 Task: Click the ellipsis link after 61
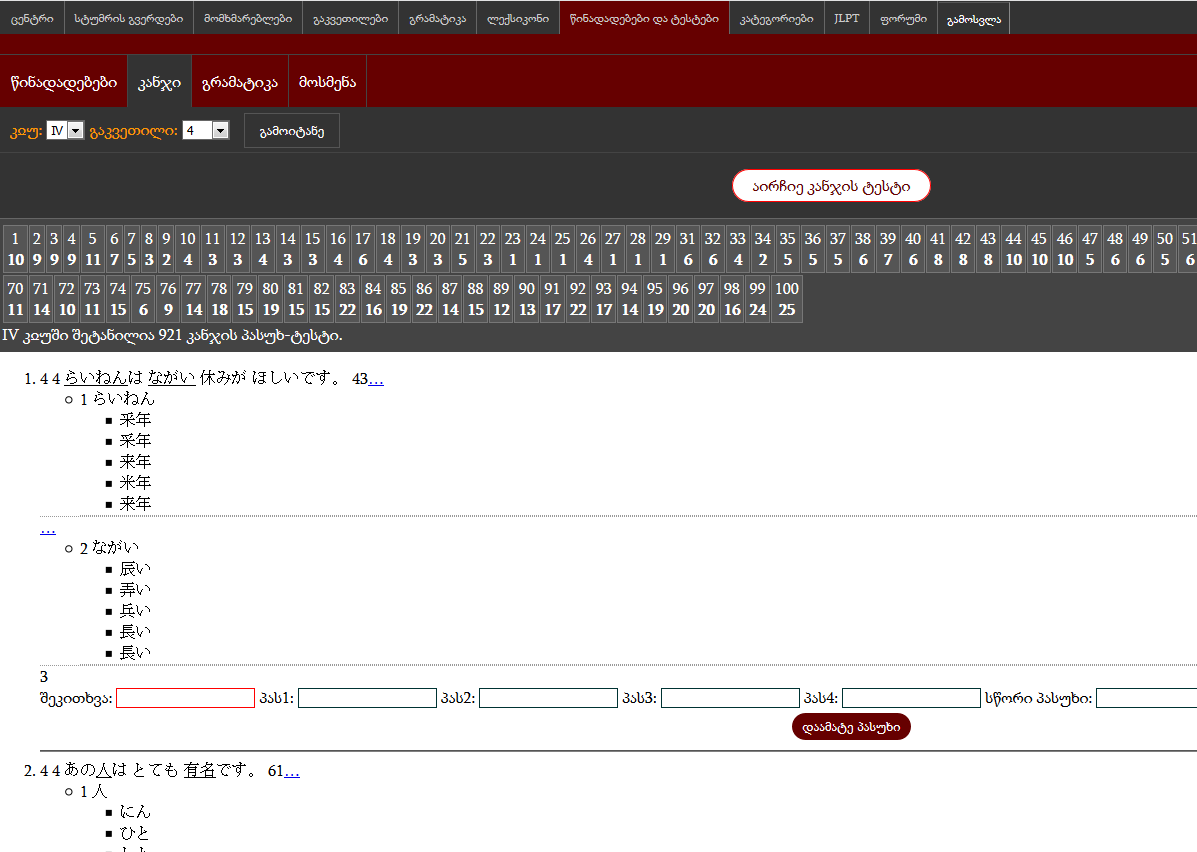292,771
